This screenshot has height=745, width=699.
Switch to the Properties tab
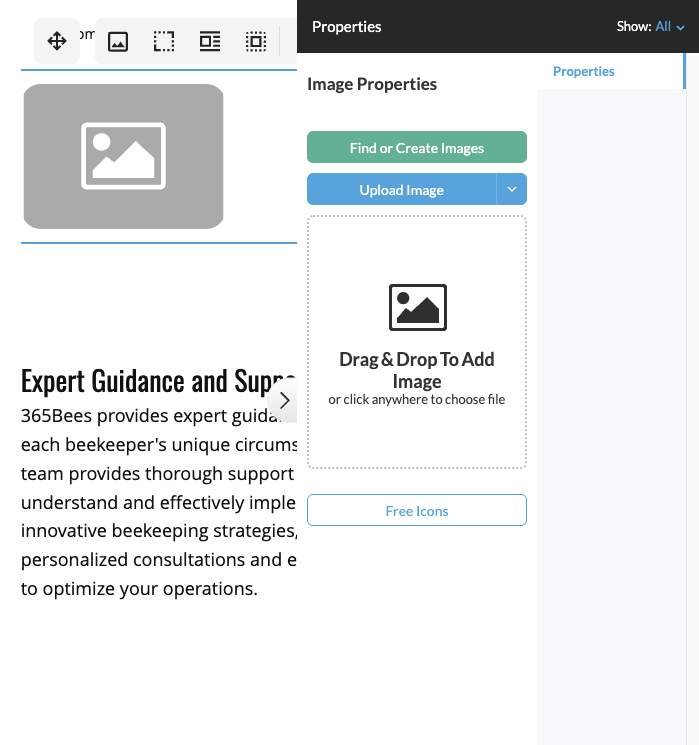click(x=584, y=71)
